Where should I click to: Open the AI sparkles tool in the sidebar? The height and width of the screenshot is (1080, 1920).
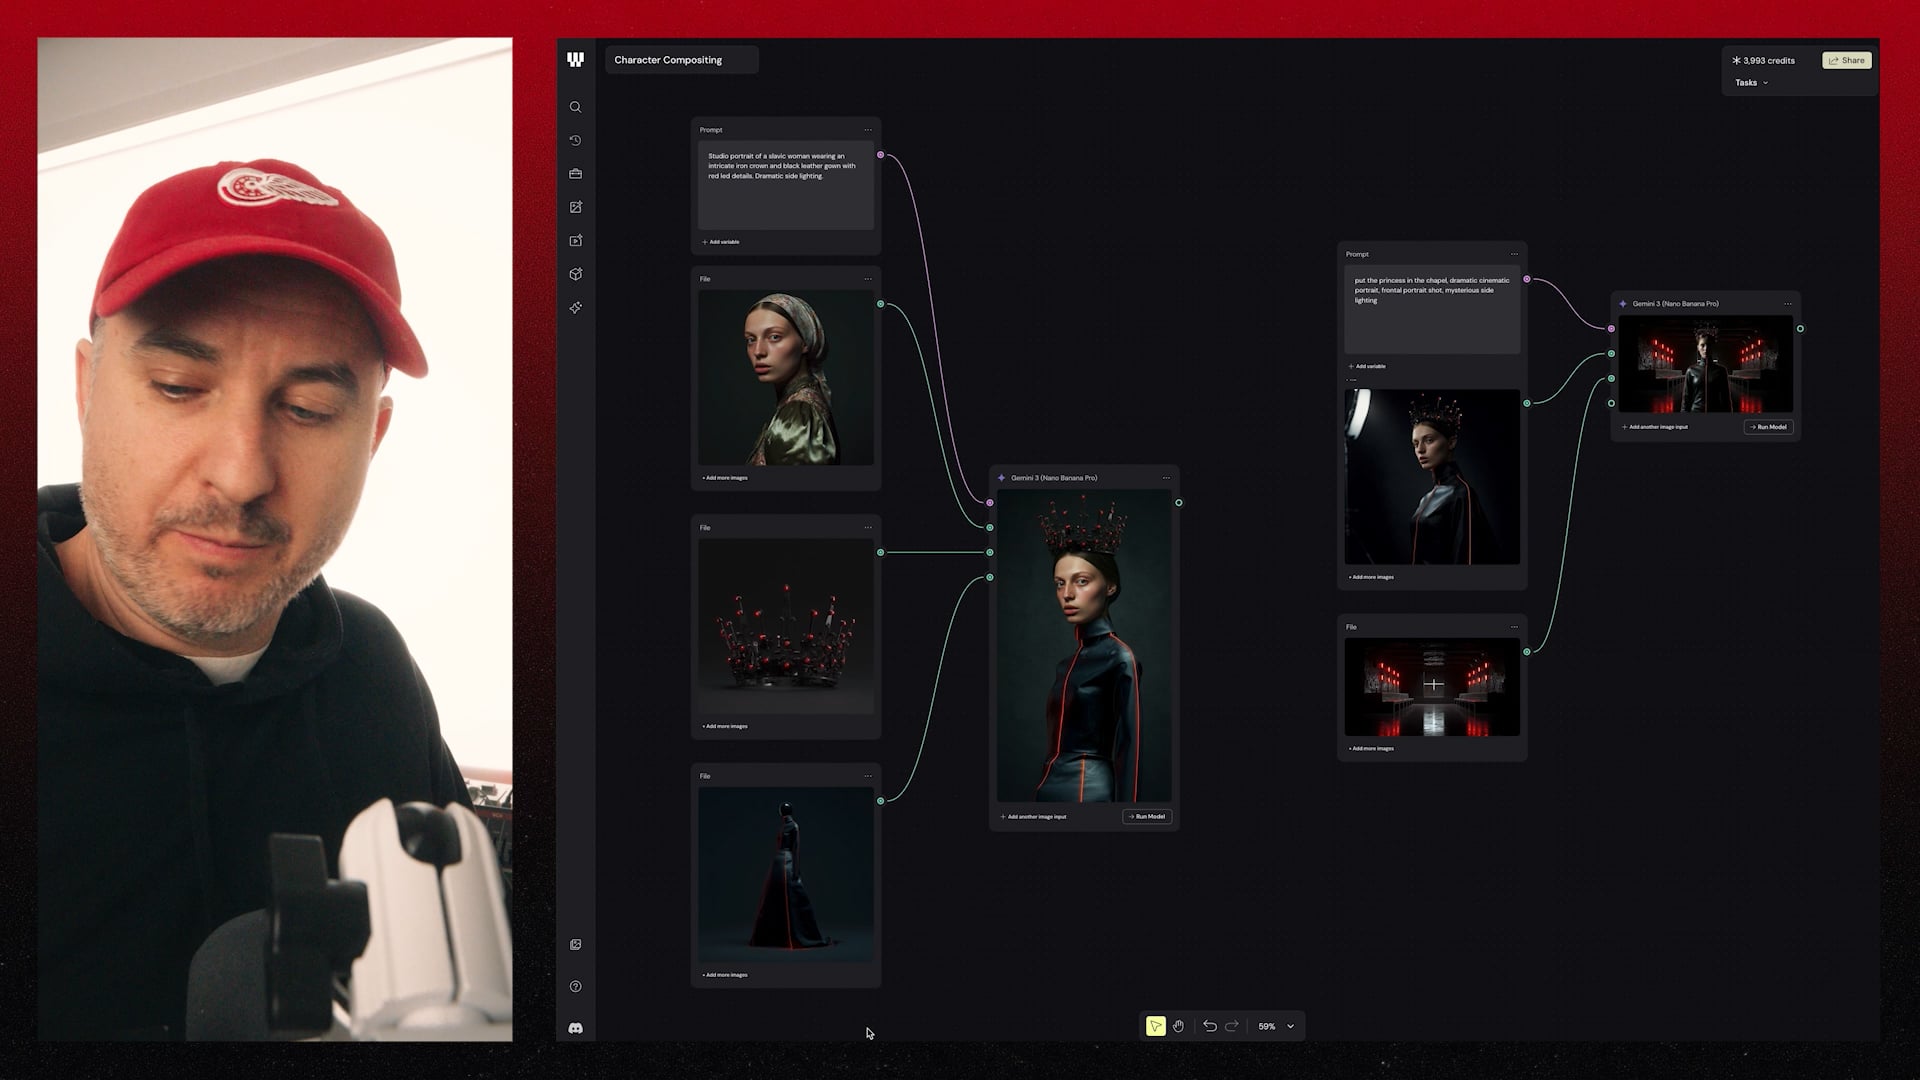pos(576,307)
